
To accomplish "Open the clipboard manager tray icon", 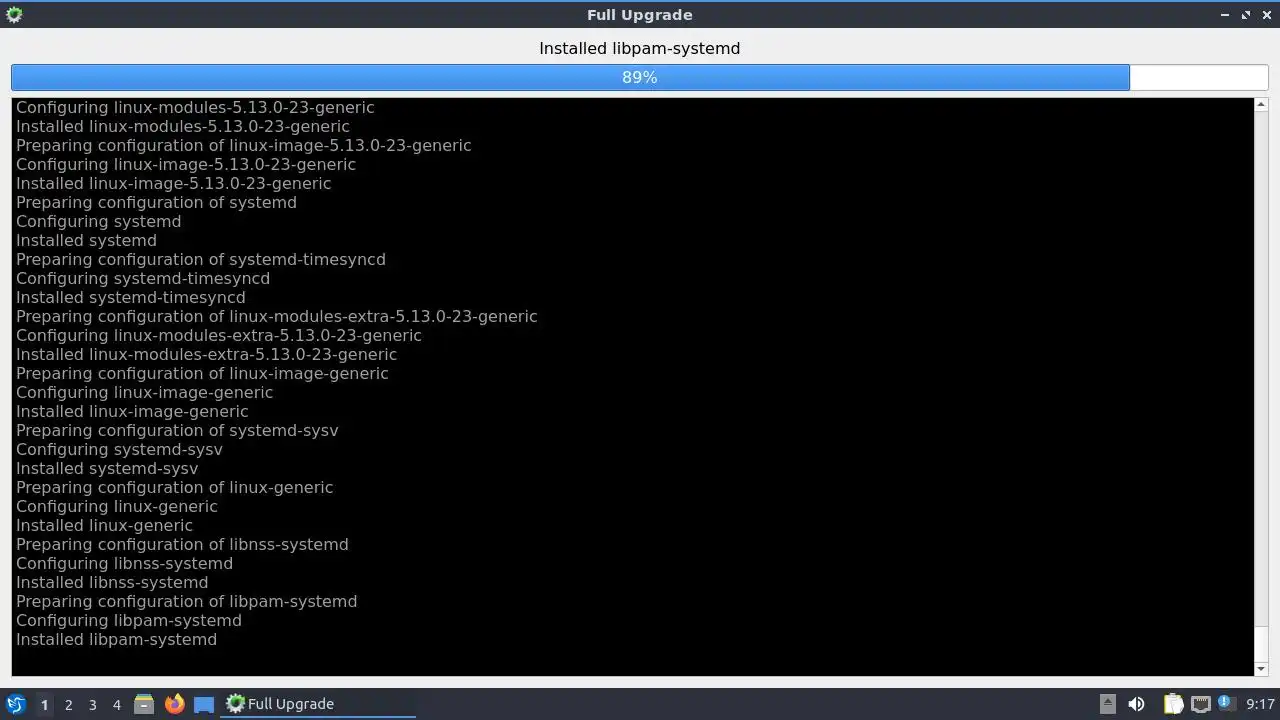I will tap(1173, 704).
